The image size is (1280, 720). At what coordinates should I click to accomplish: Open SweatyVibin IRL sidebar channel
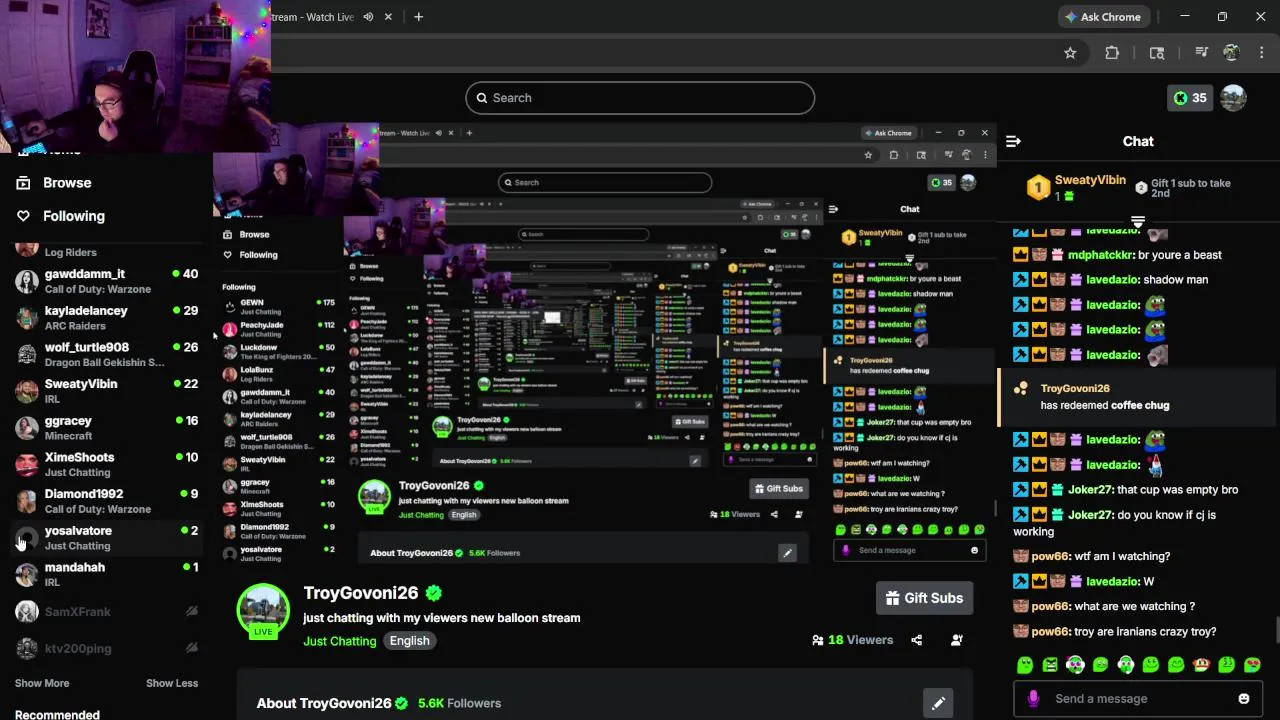[106, 391]
